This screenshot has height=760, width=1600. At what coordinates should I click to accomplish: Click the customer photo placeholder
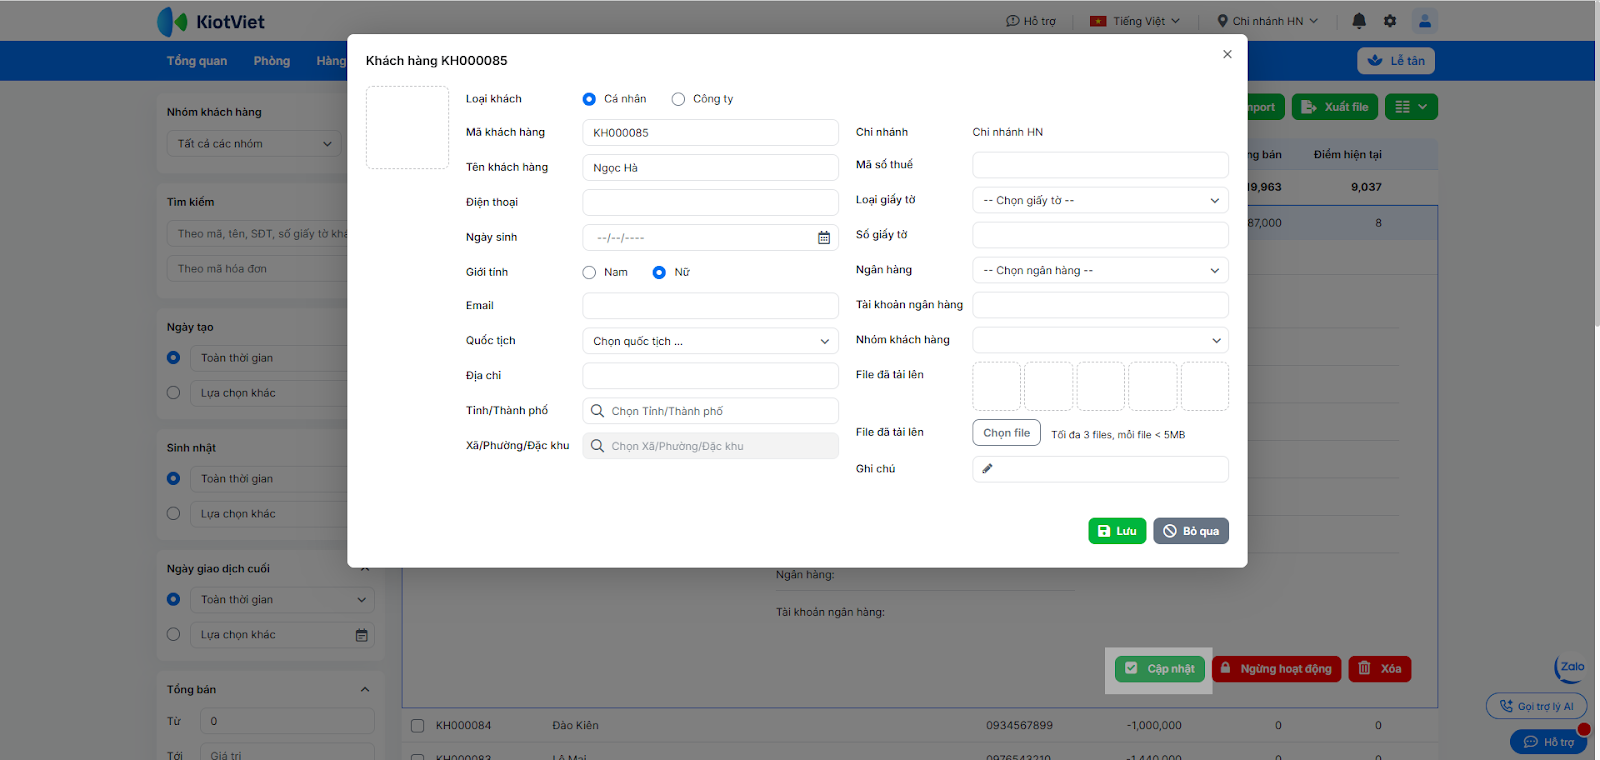[407, 127]
